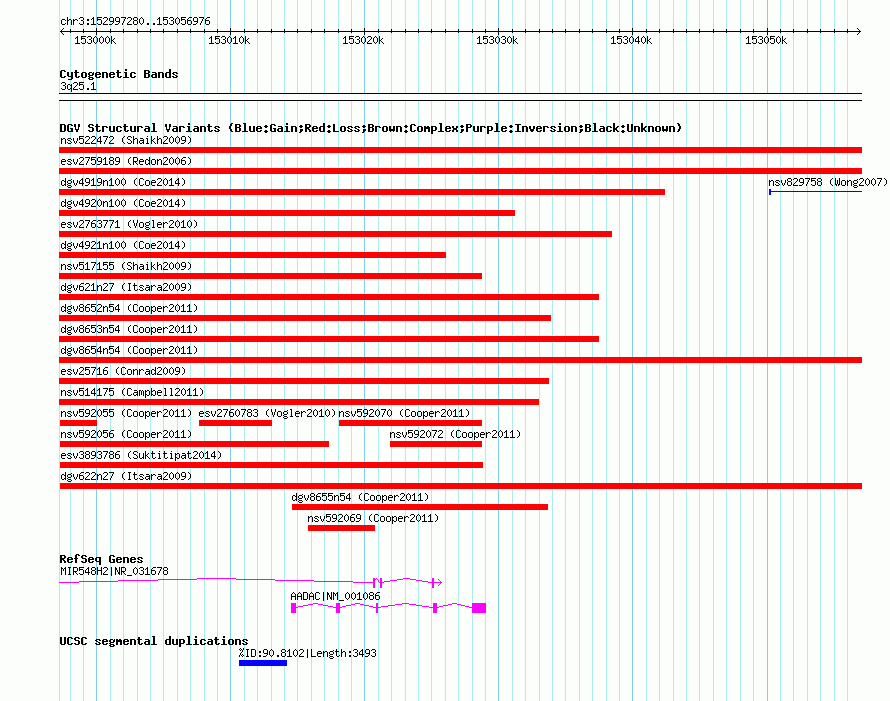Click nsv592069 (Cooper2011) label

click(373, 518)
